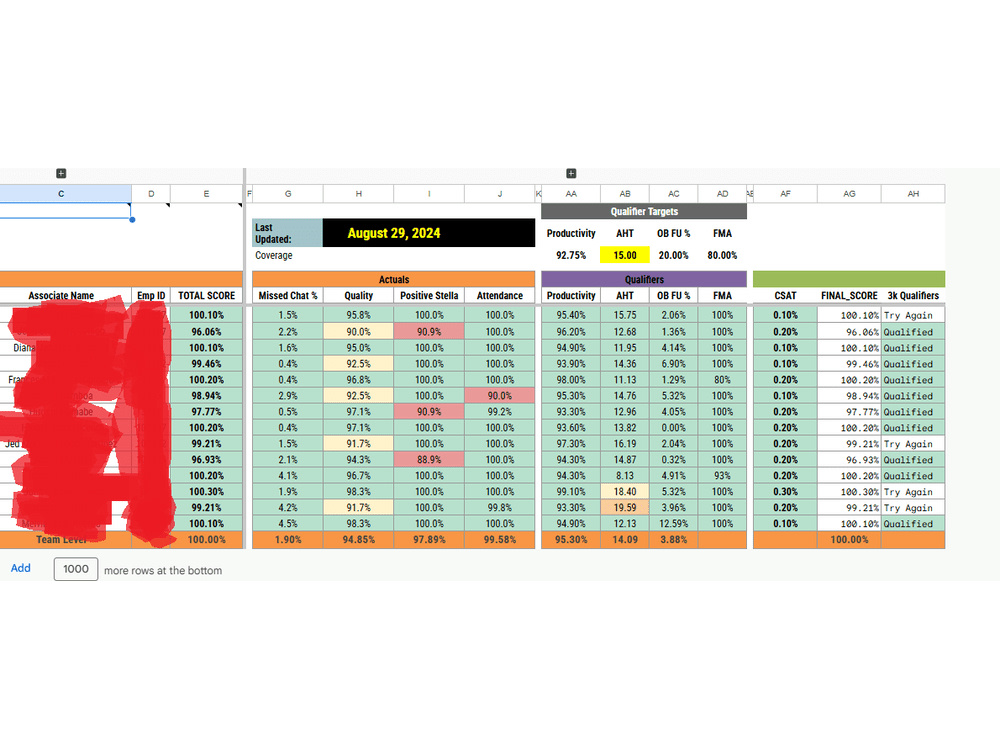Click the Add rows link

20,568
